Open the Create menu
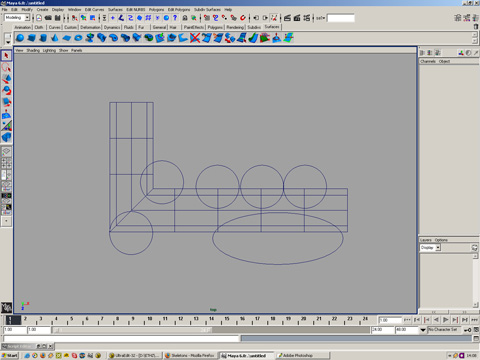Image resolution: width=480 pixels, height=360 pixels. [x=42, y=9]
